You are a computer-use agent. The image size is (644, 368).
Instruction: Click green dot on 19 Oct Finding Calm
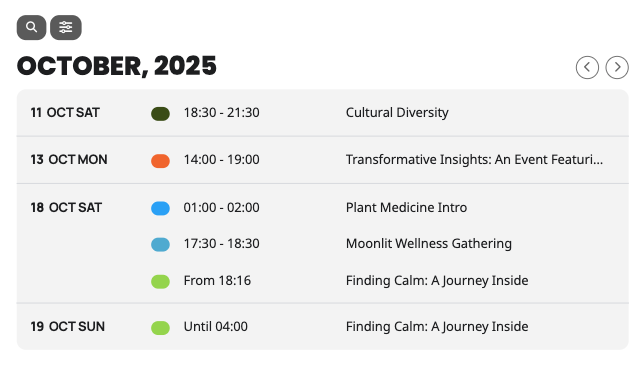click(160, 328)
